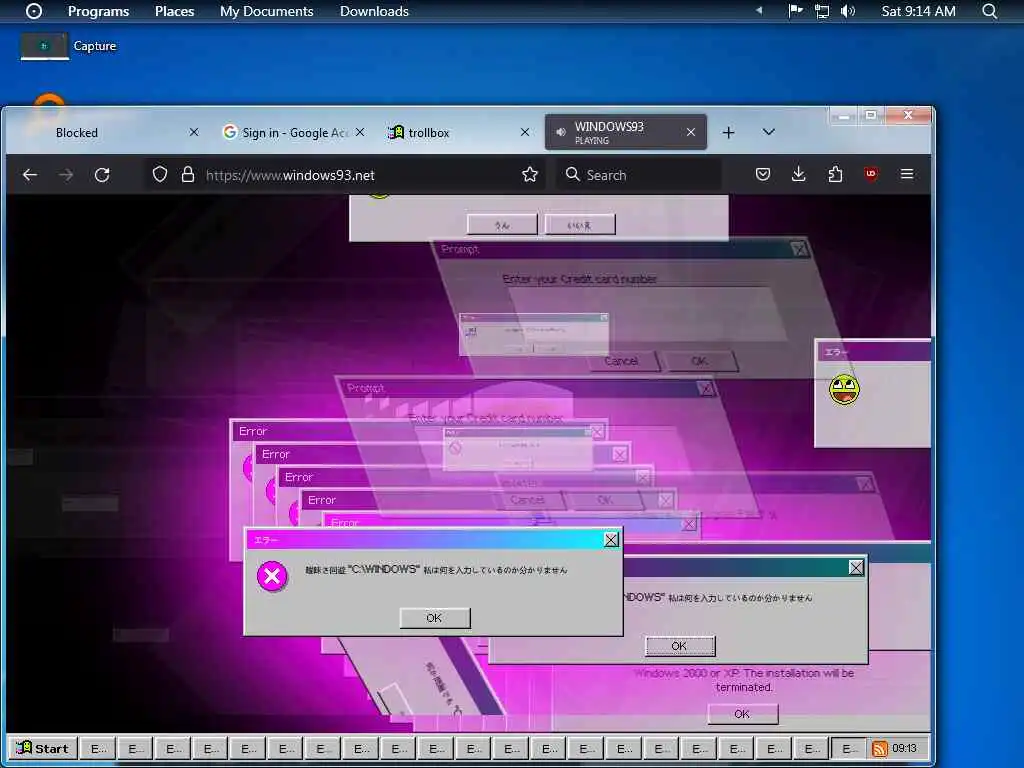
Task: Open the system volume speaker icon
Action: tap(848, 11)
